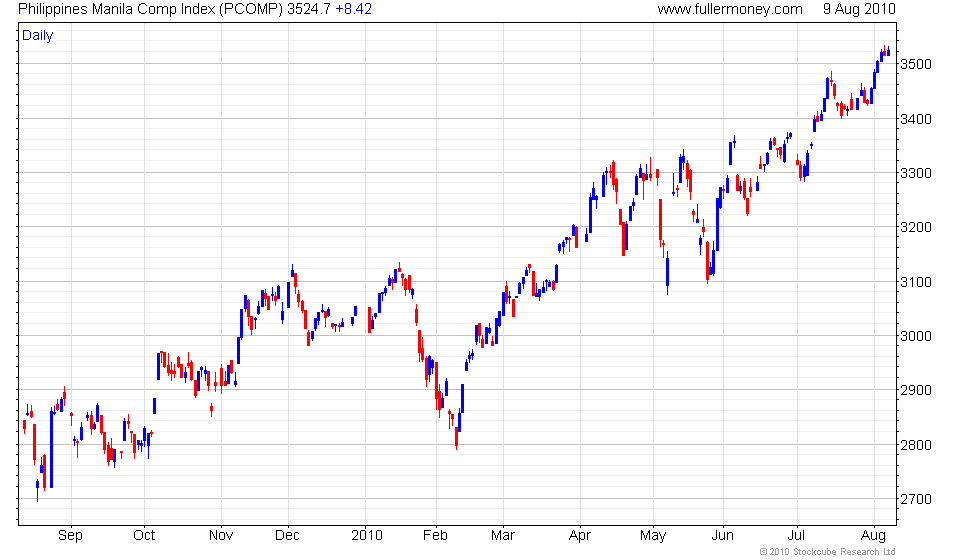Click the Sep month label
980x560 pixels.
(70, 536)
